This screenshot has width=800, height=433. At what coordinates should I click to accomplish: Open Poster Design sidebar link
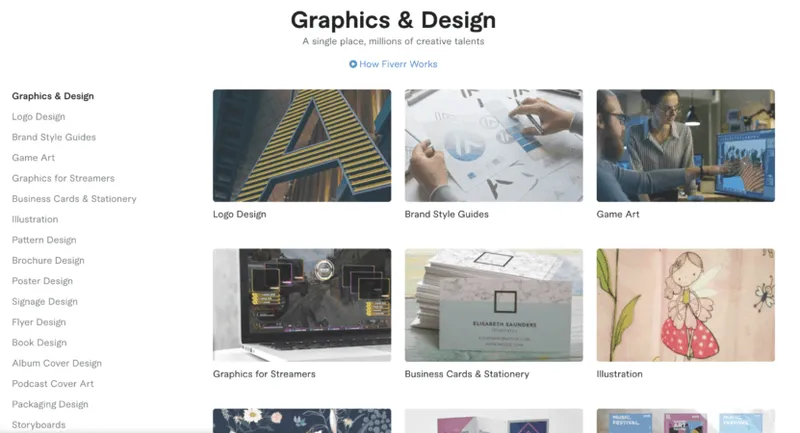pyautogui.click(x=42, y=281)
